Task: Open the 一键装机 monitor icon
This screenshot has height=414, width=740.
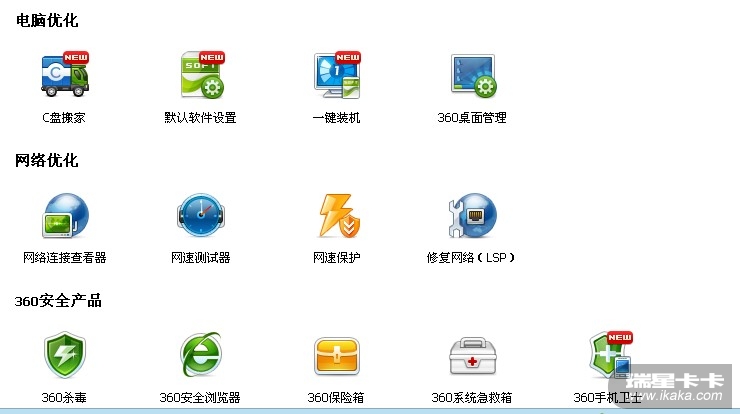Action: tap(337, 74)
